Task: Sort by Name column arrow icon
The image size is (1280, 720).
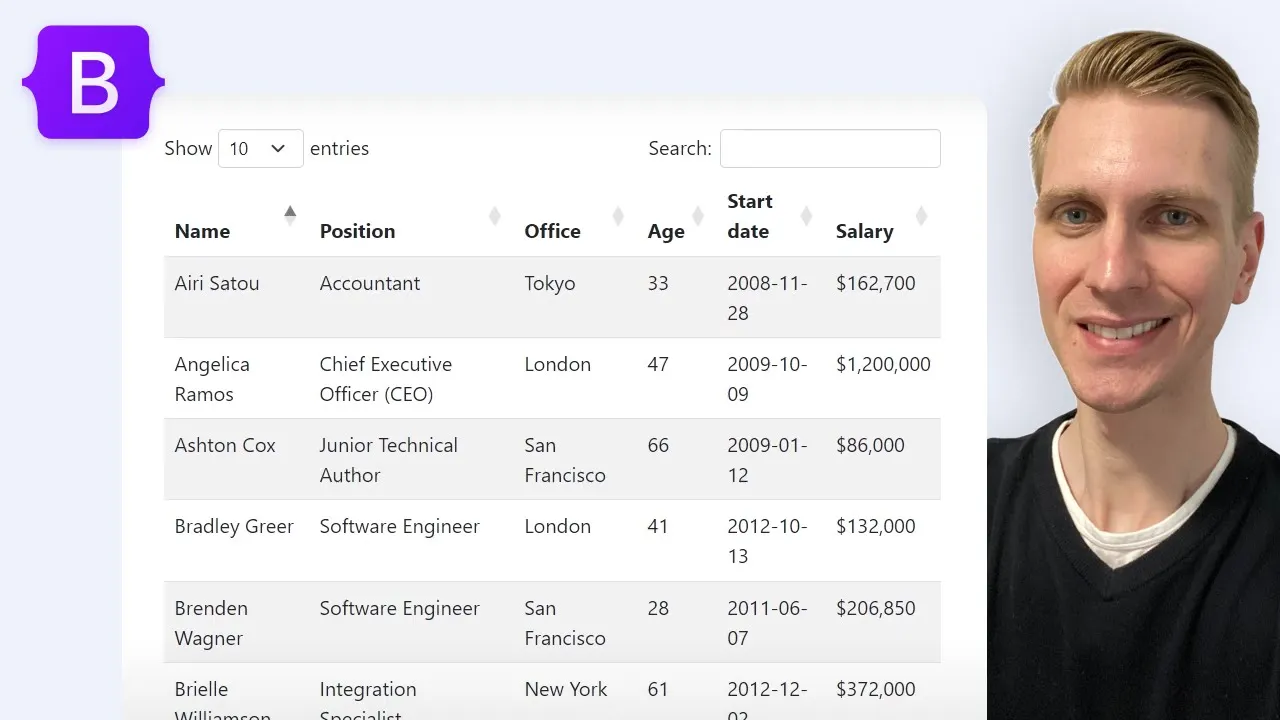Action: pyautogui.click(x=290, y=215)
